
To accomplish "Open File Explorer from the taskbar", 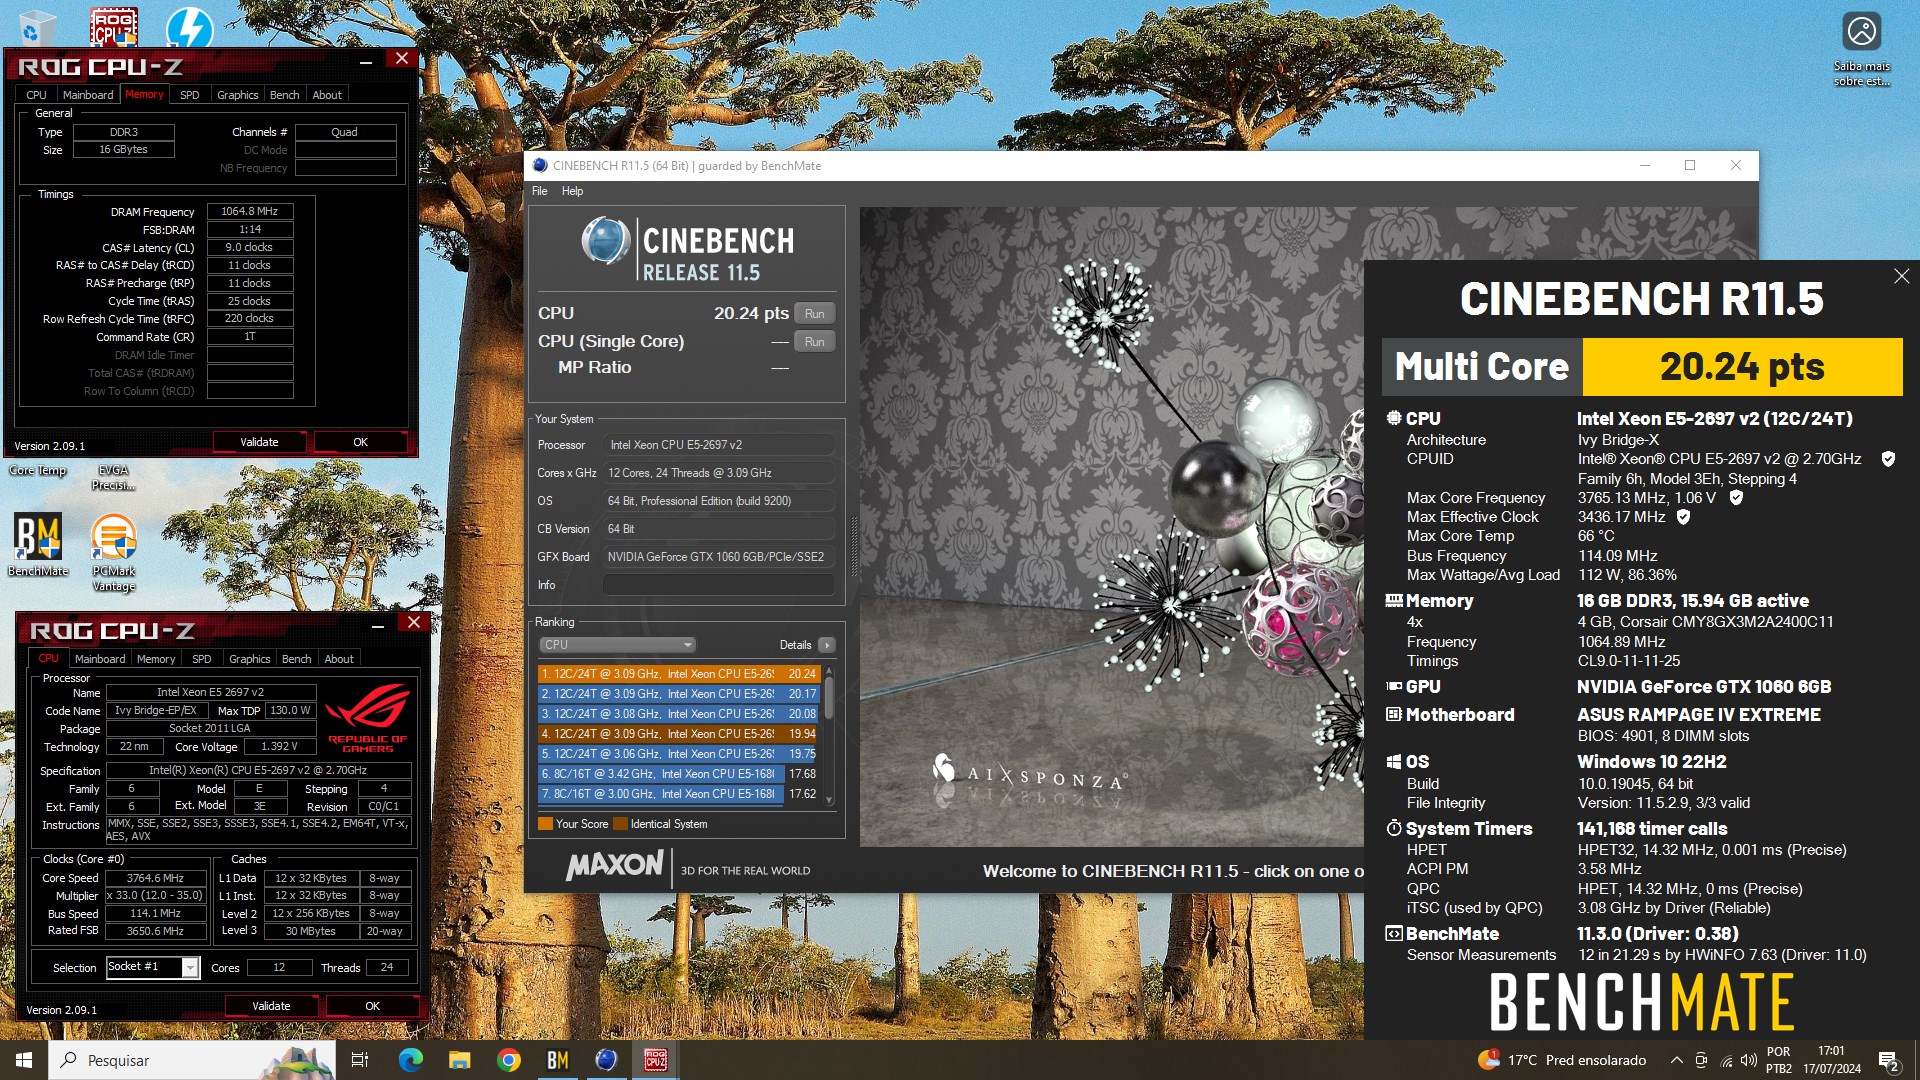I will (x=459, y=1060).
